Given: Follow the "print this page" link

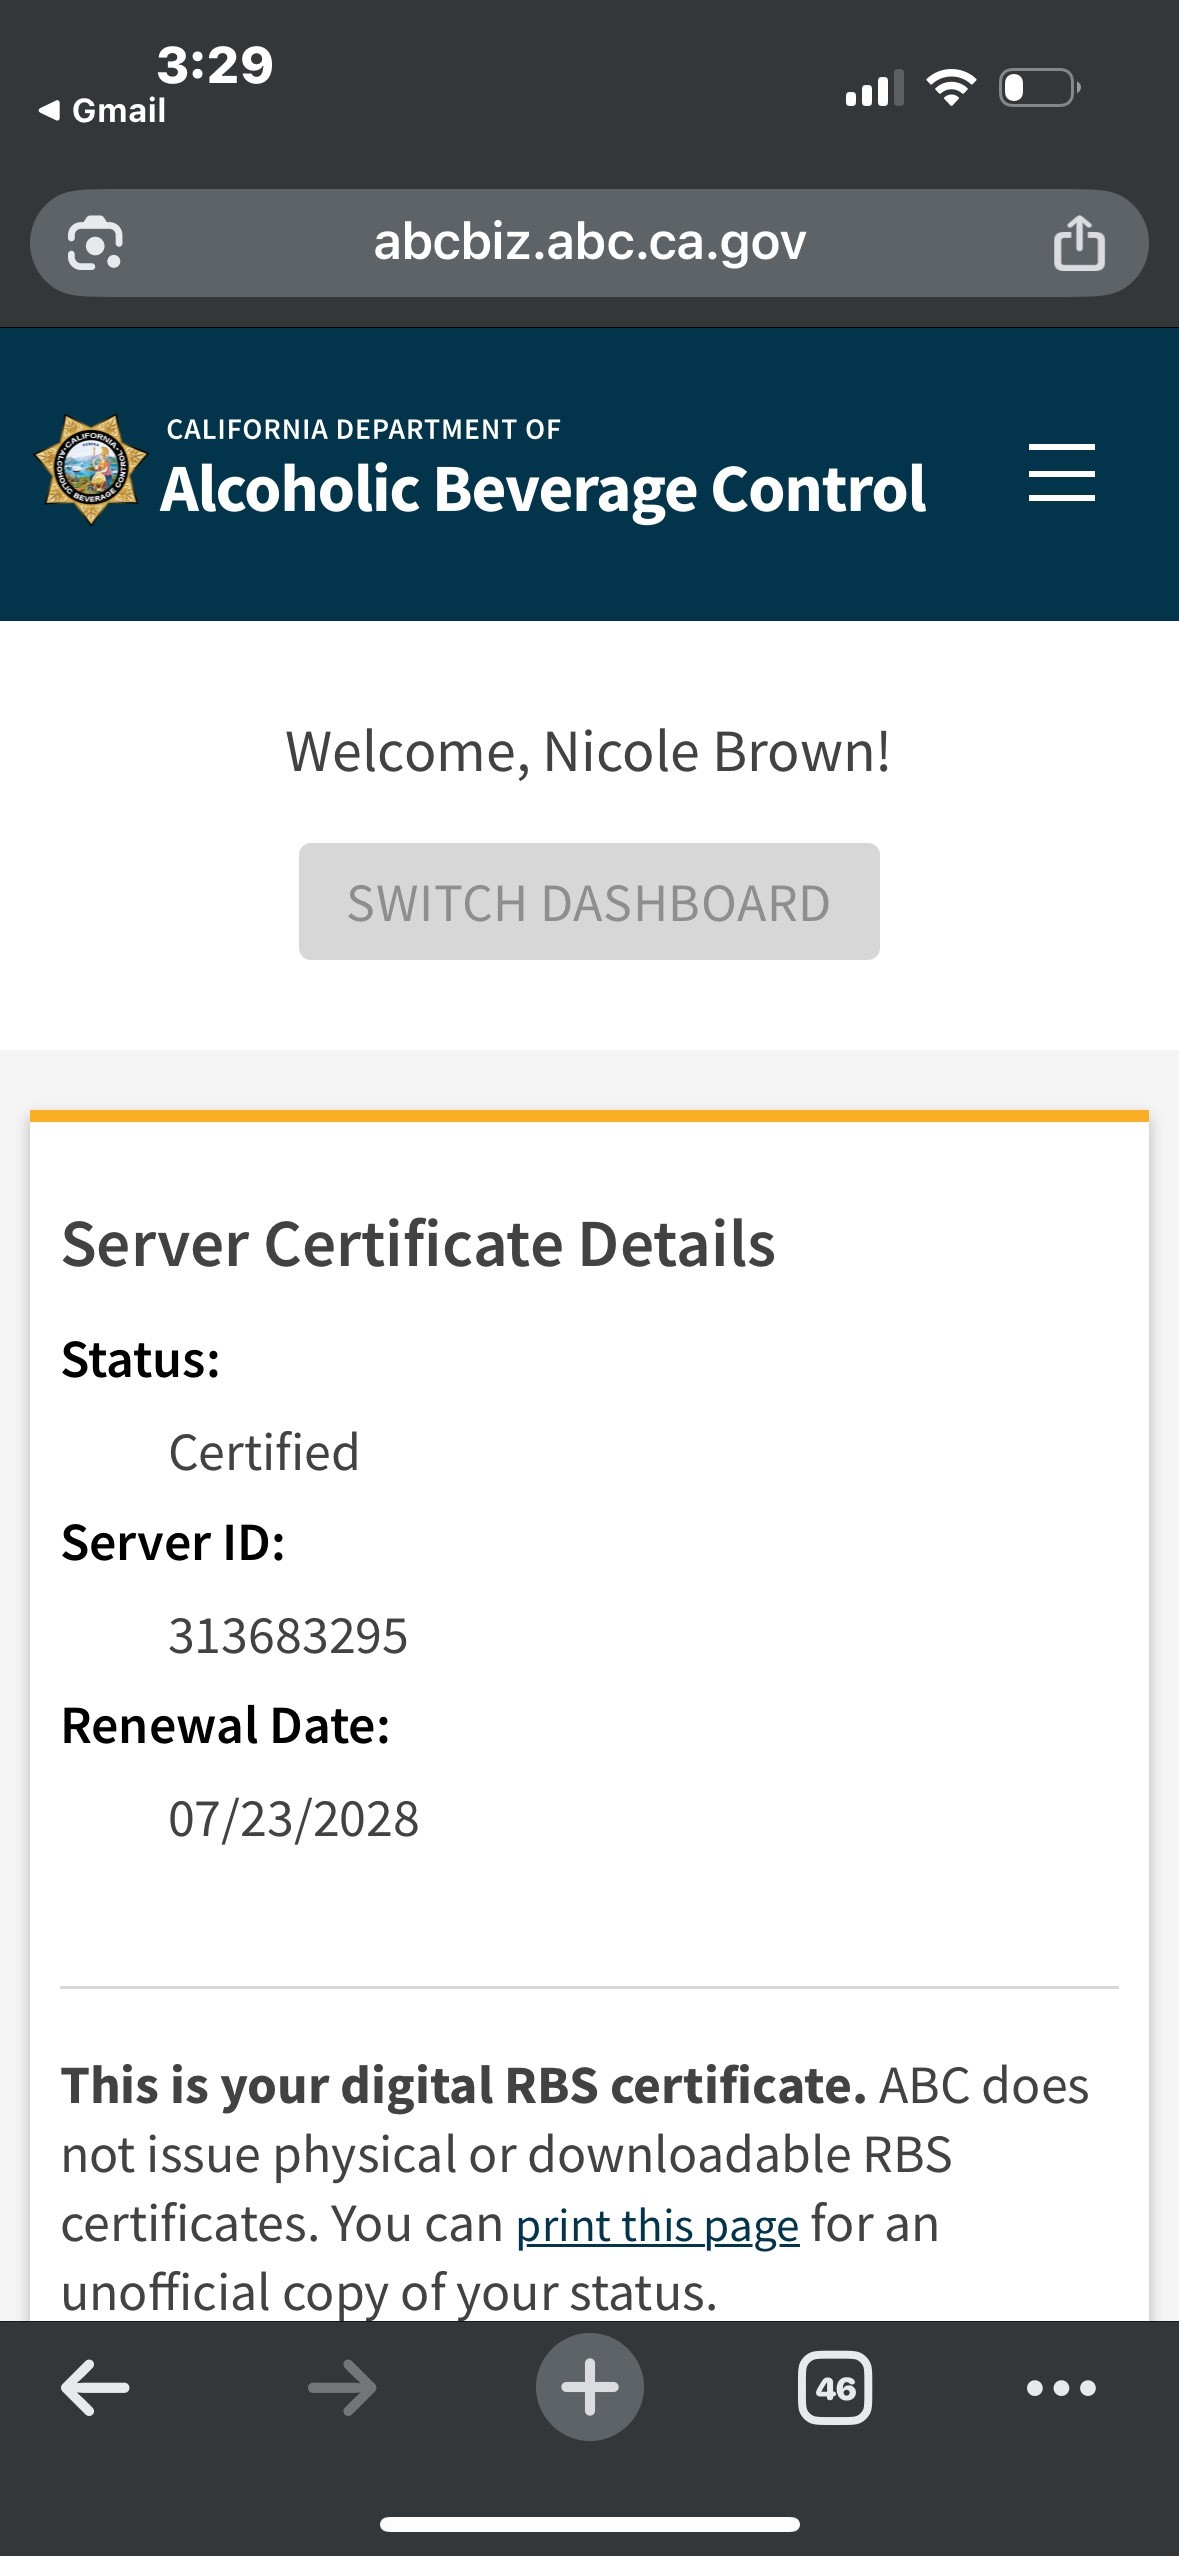Looking at the screenshot, I should 657,2226.
